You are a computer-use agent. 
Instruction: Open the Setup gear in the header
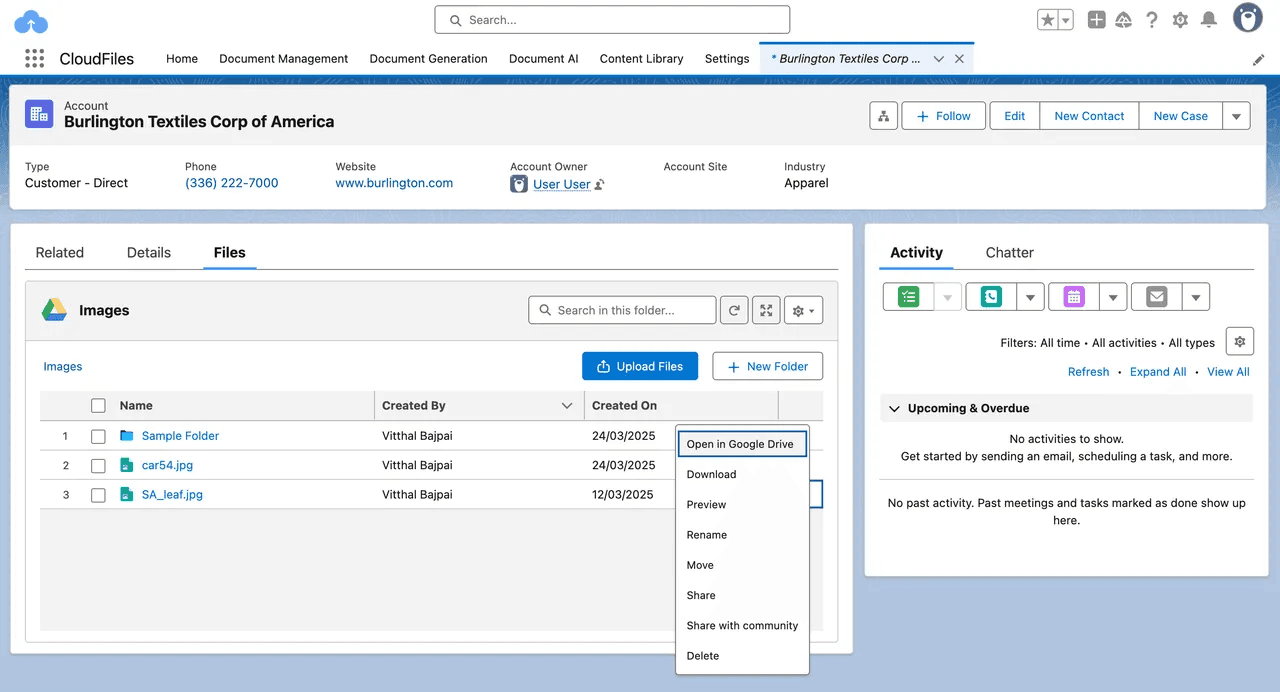click(1180, 19)
